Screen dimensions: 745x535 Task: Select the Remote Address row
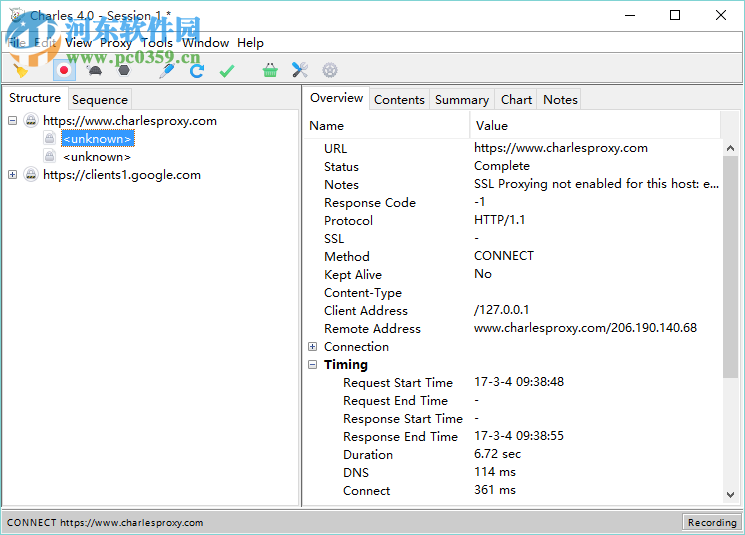click(x=513, y=329)
